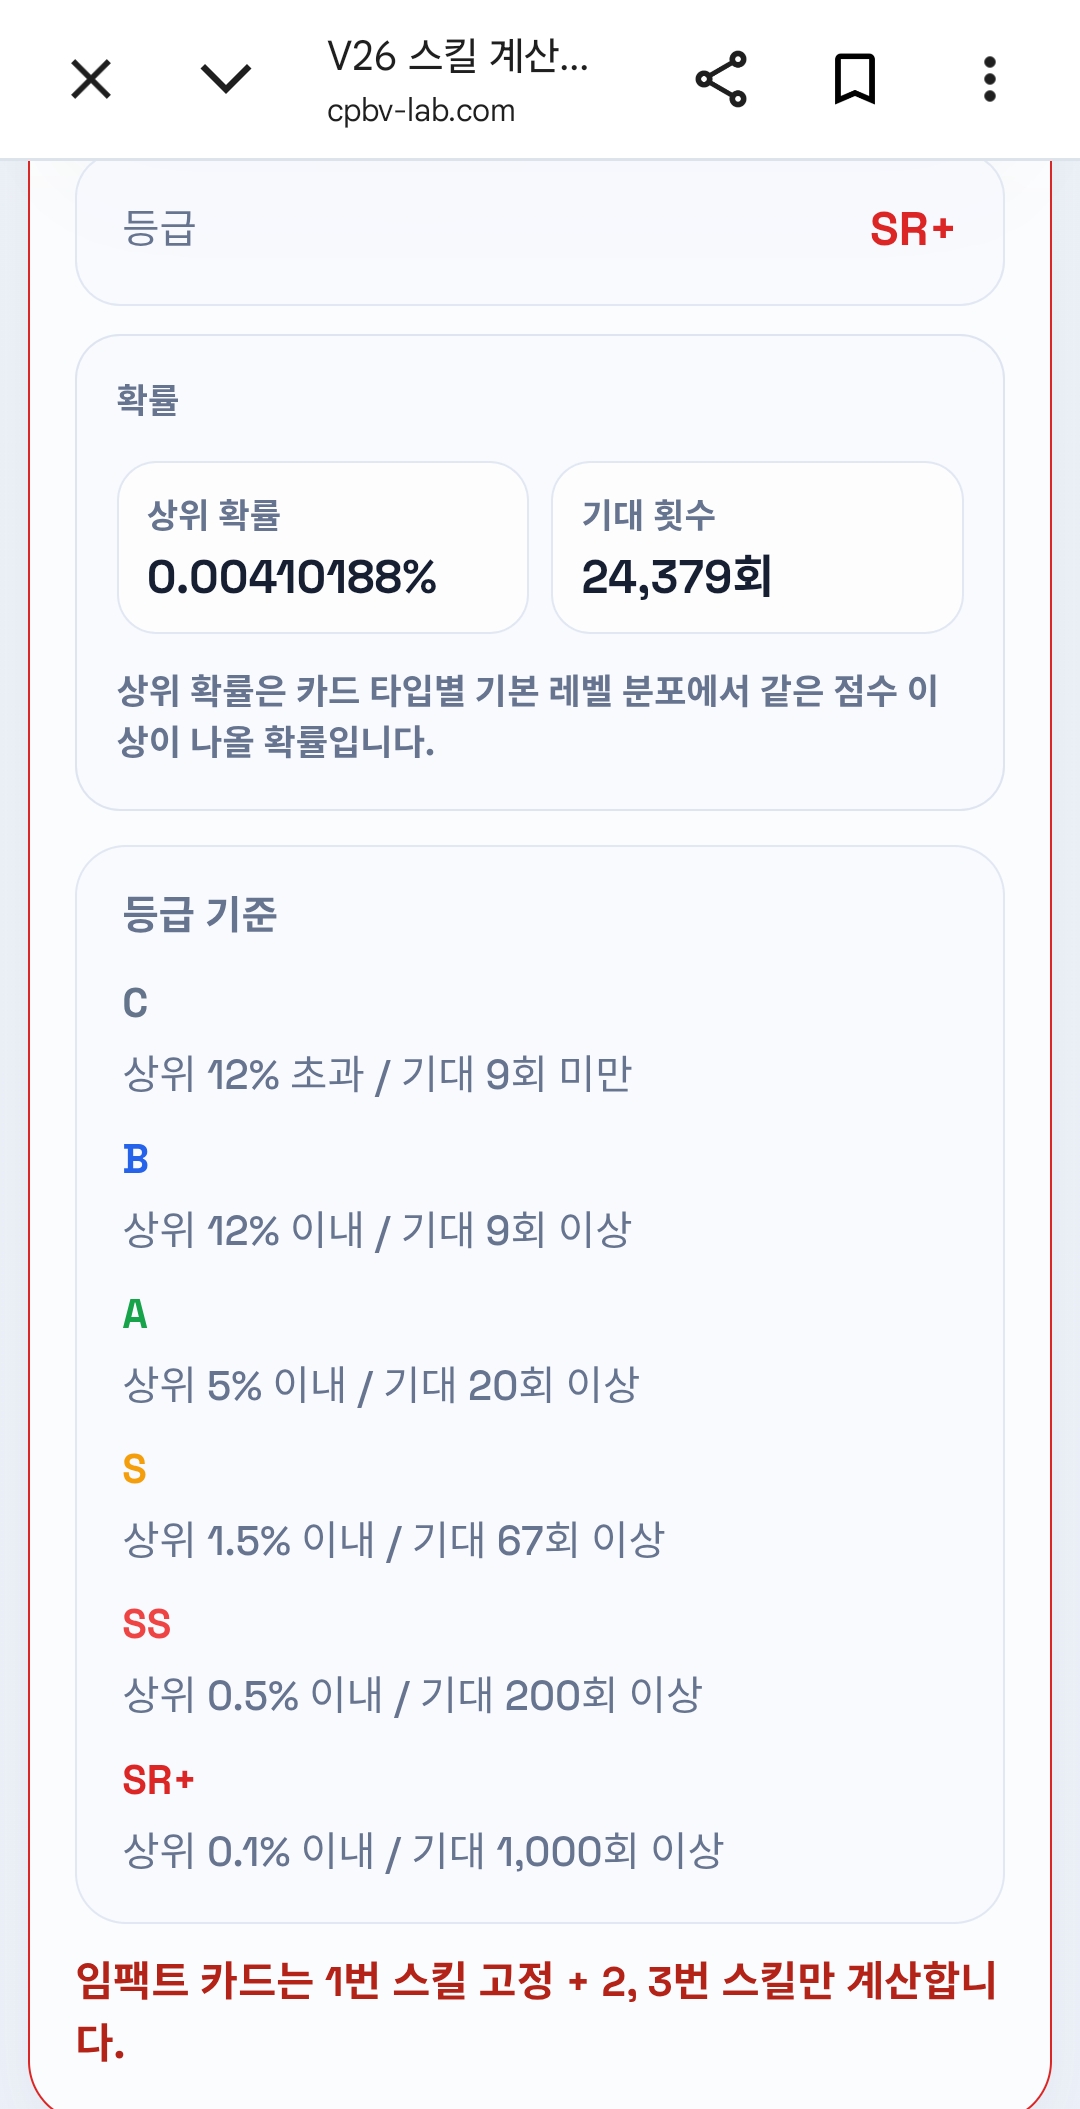
Task: Select the green A grade label
Action: [x=135, y=1314]
